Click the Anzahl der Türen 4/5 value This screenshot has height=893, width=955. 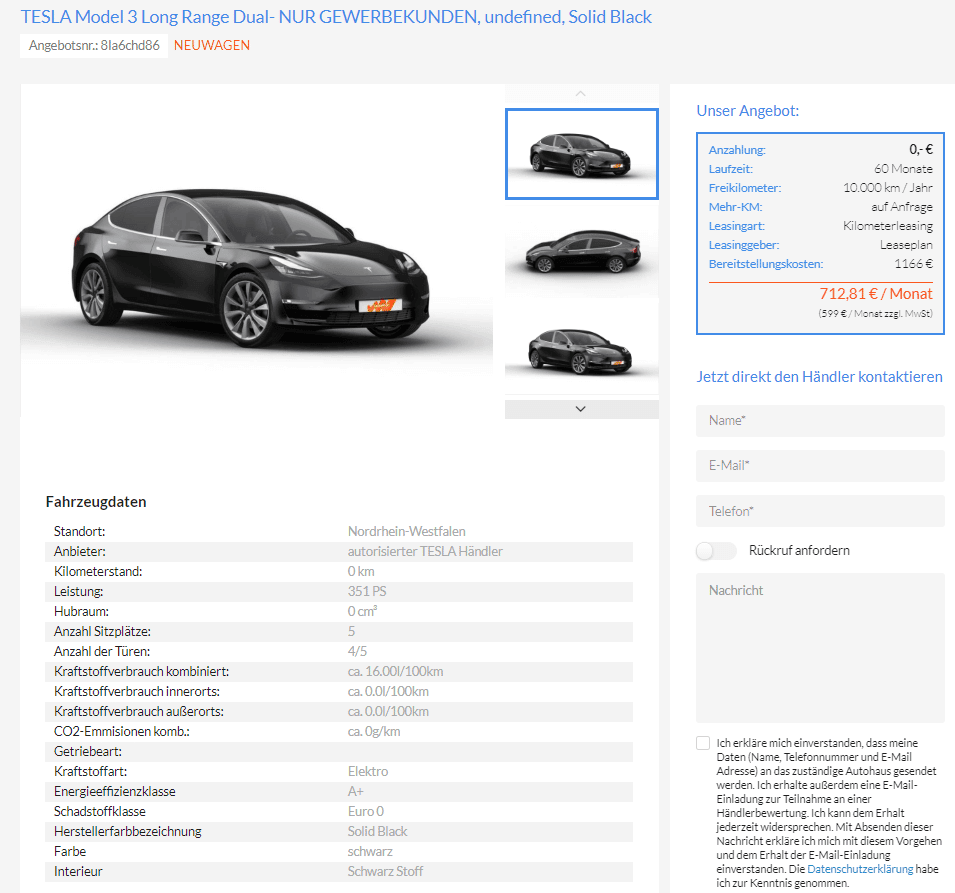(358, 652)
